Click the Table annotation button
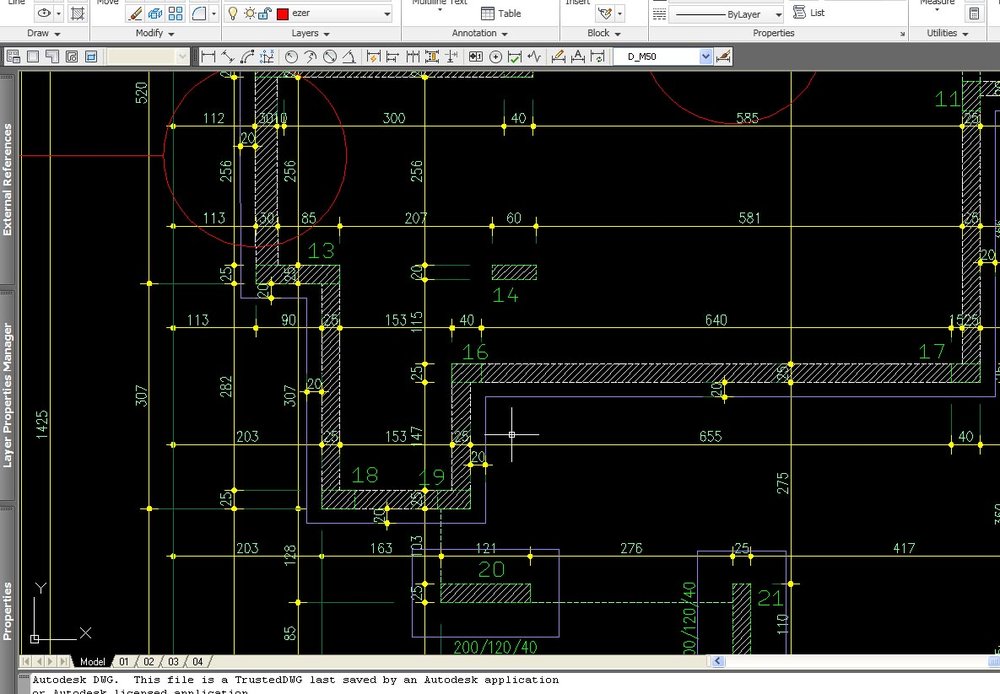This screenshot has width=1000, height=694. click(x=501, y=13)
